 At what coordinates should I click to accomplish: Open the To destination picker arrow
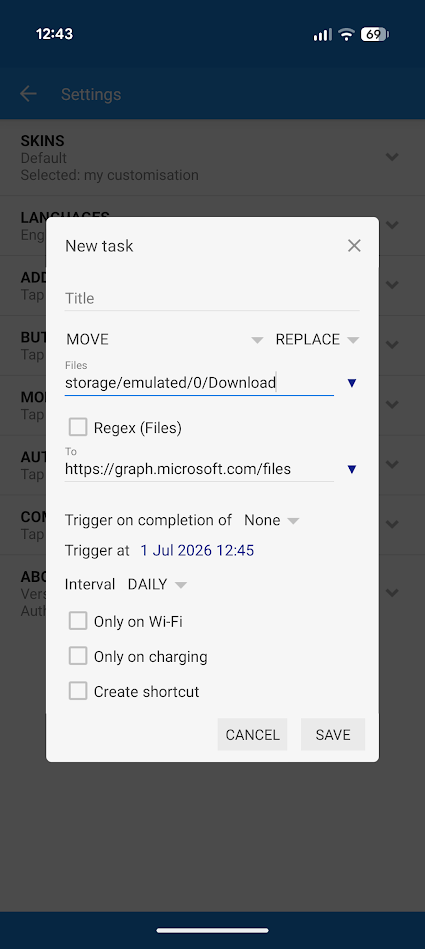coord(352,469)
